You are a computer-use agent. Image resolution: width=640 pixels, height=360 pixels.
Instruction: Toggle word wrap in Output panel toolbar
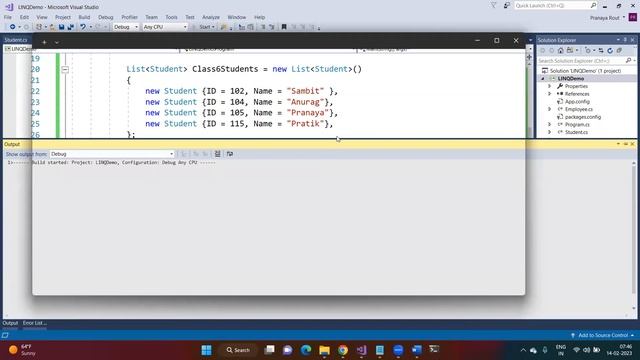(230, 154)
